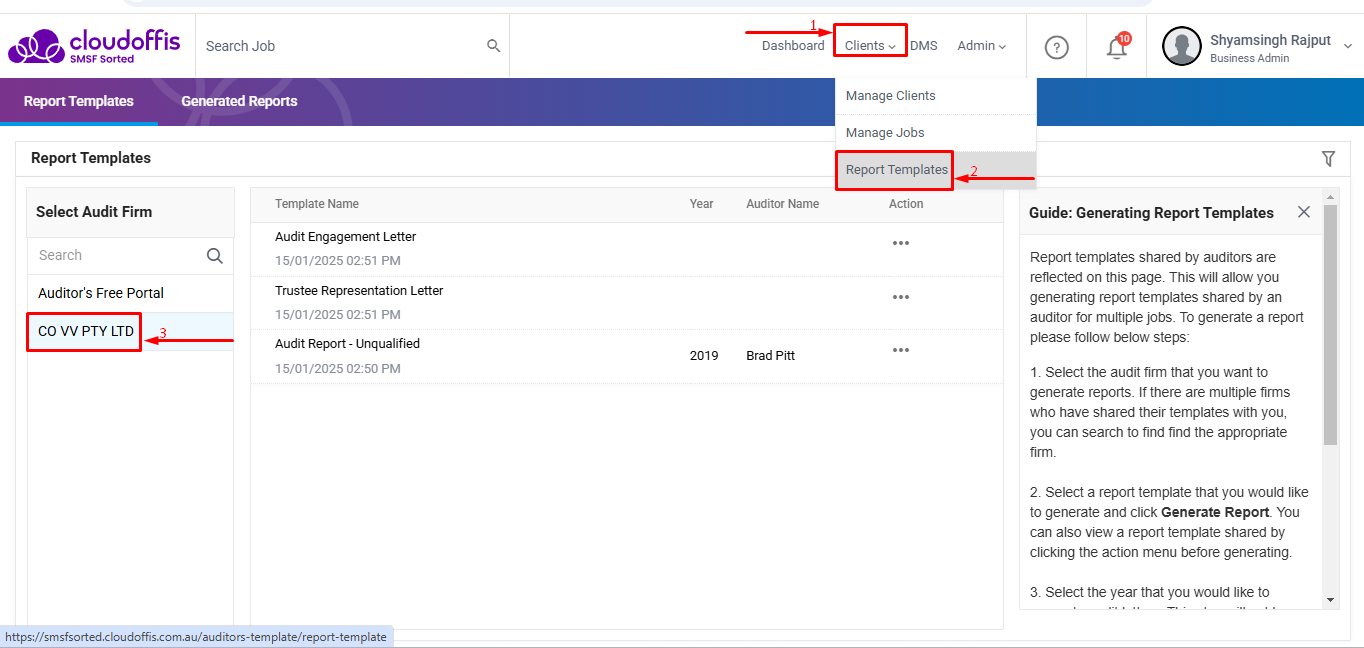Expand the Clients dropdown menu

(870, 46)
